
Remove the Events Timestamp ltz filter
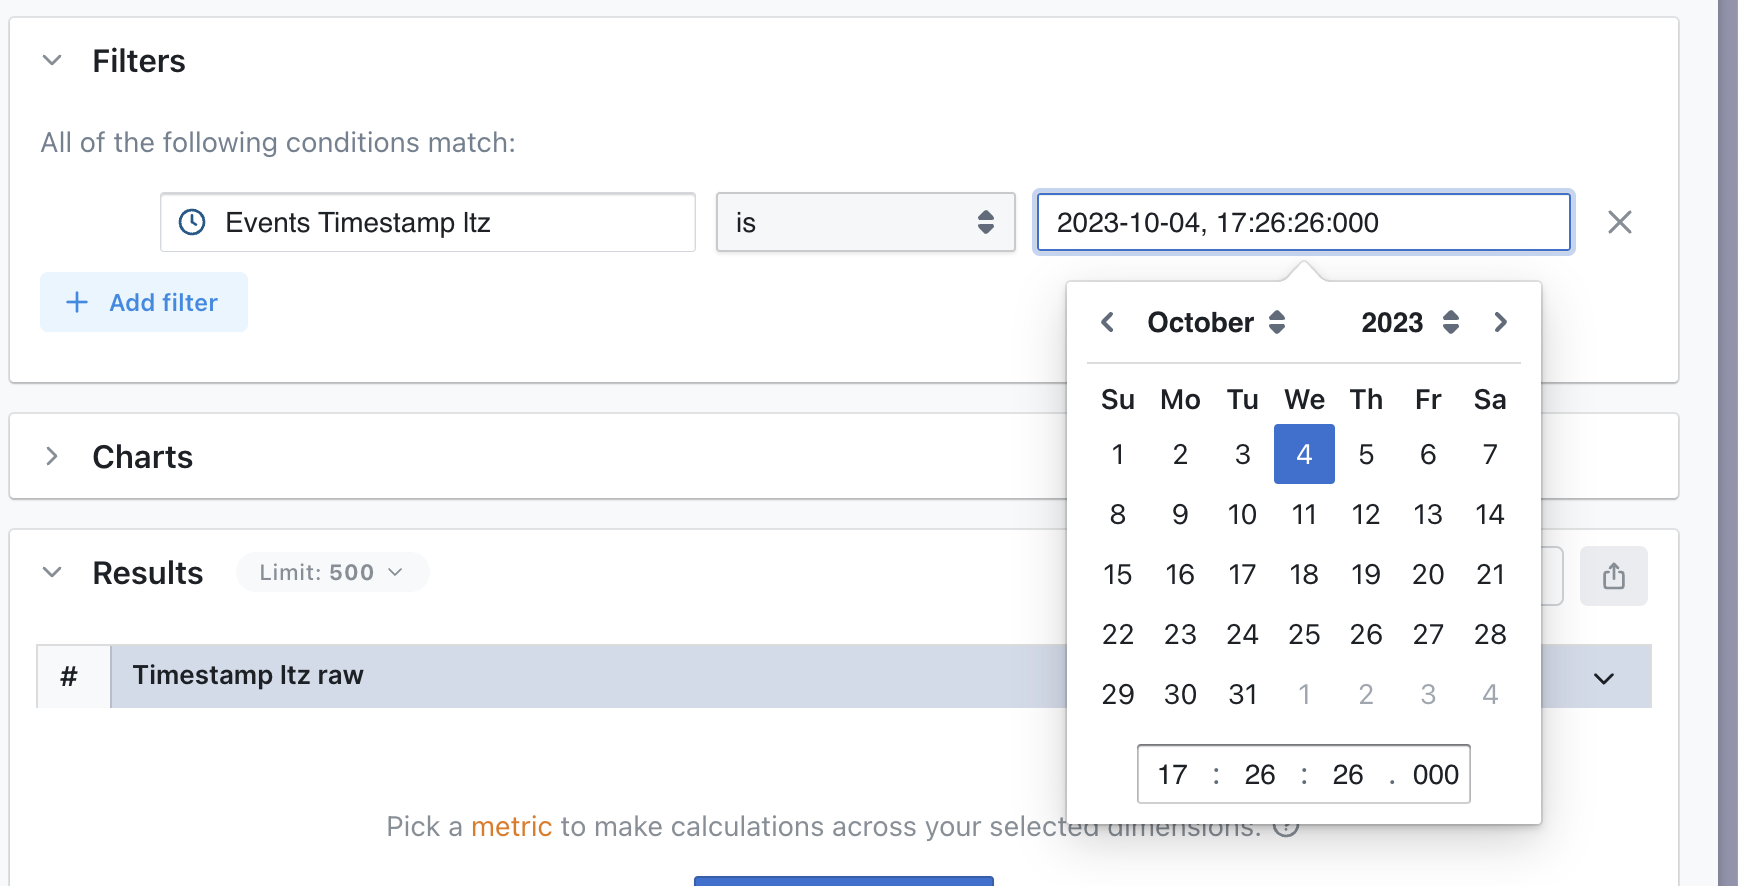pos(1620,222)
